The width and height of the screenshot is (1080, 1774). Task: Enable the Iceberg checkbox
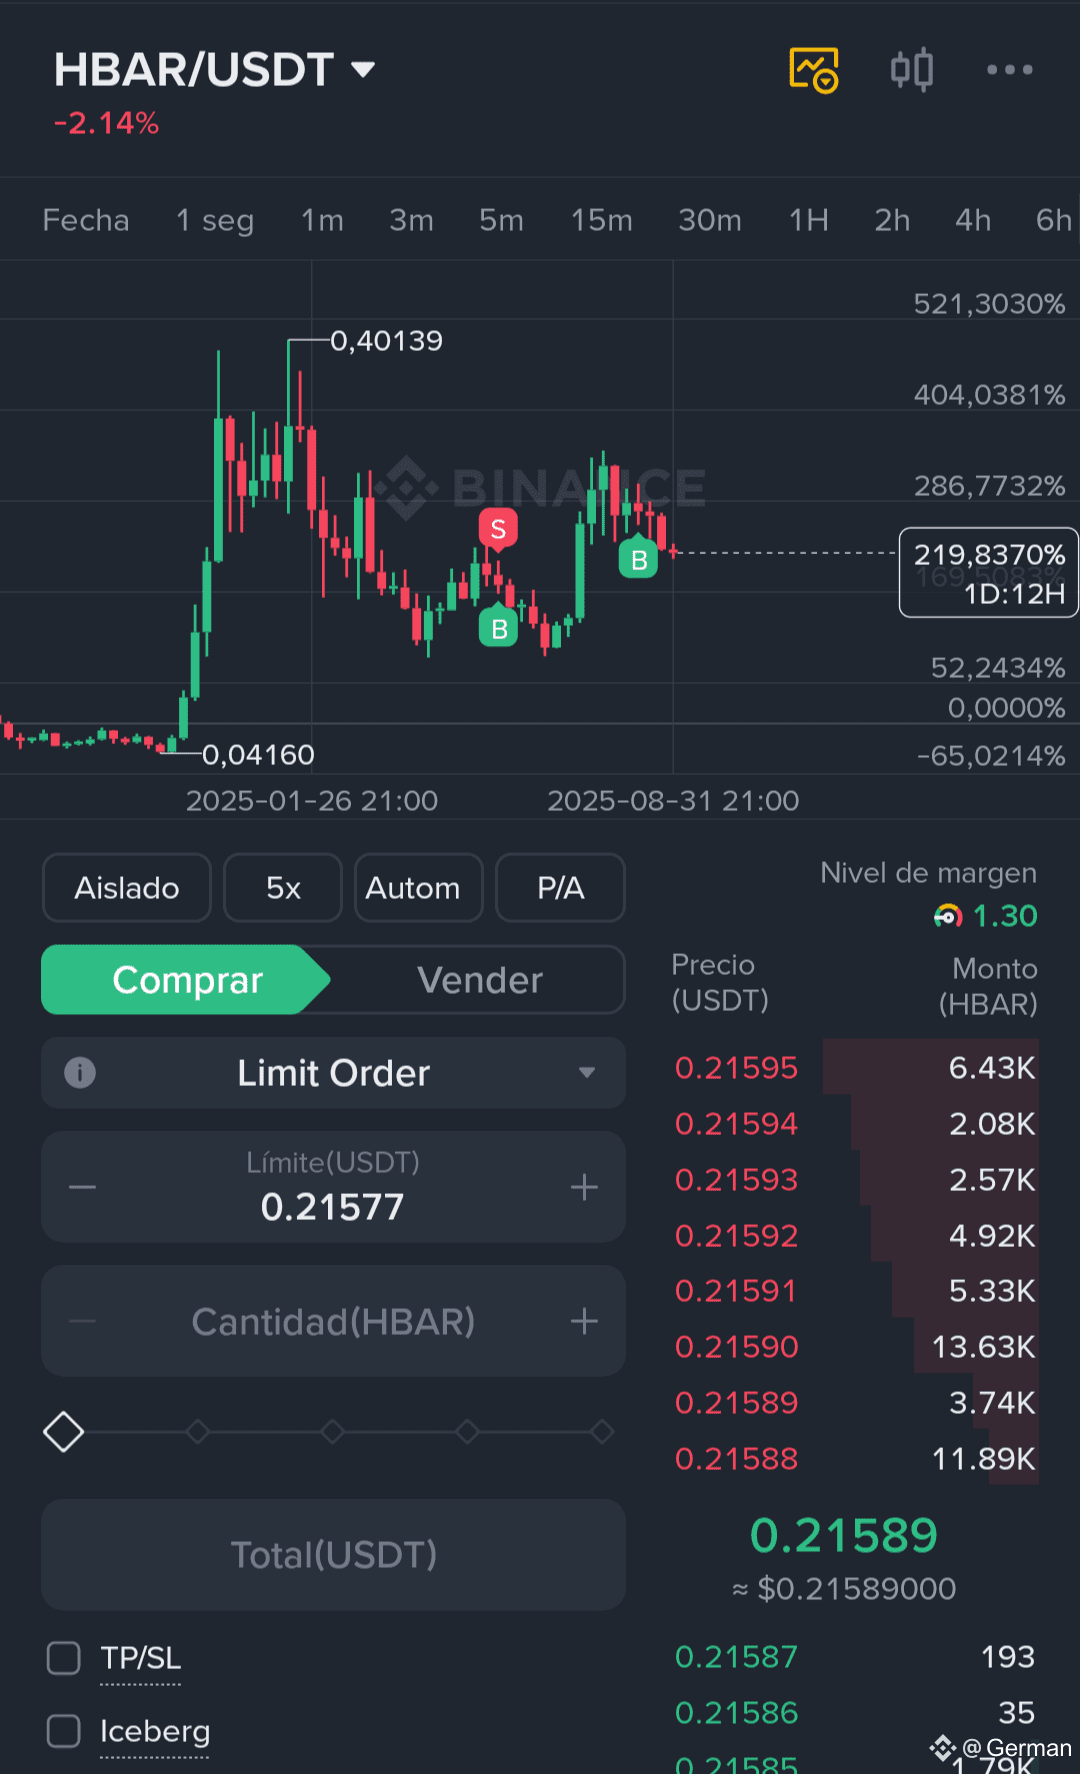point(64,1730)
